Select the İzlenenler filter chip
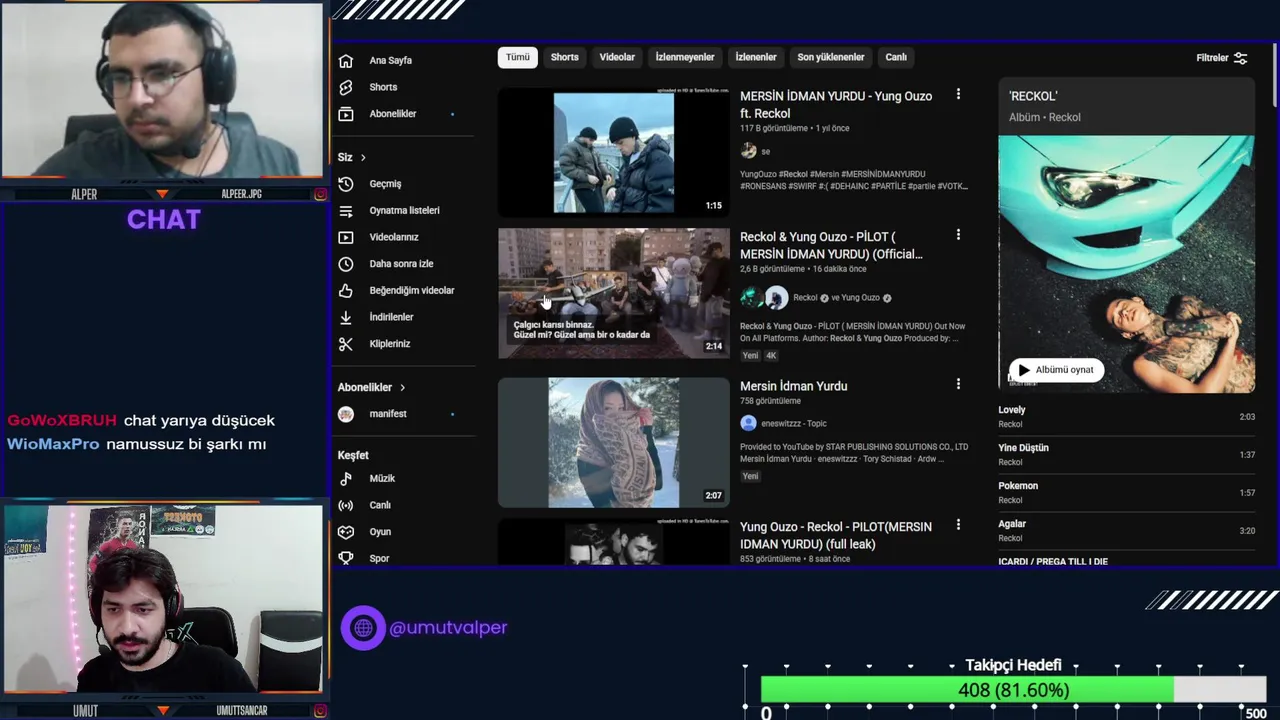Image resolution: width=1280 pixels, height=720 pixels. click(x=756, y=58)
